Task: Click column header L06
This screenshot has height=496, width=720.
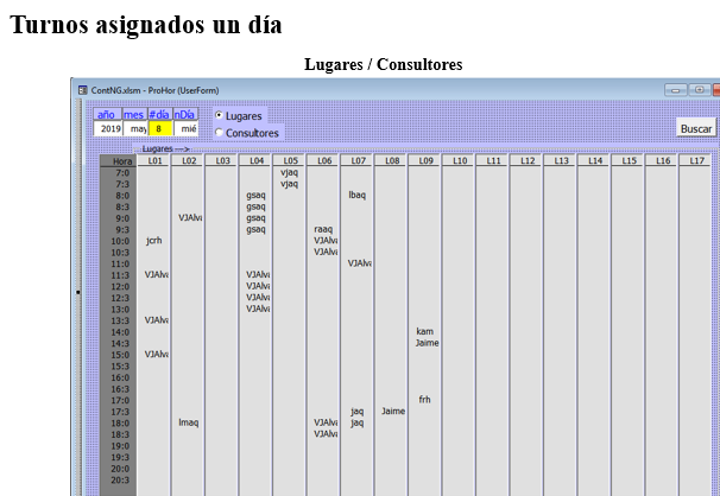Action: (325, 161)
